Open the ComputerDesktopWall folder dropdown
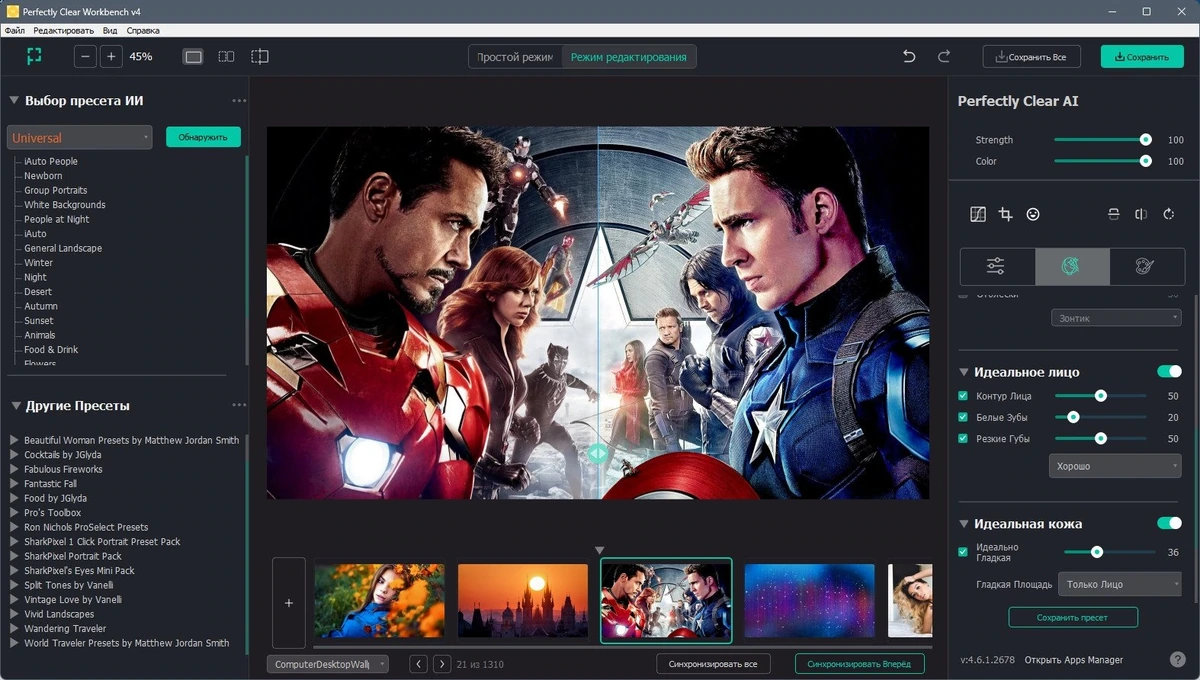1200x680 pixels. point(328,664)
